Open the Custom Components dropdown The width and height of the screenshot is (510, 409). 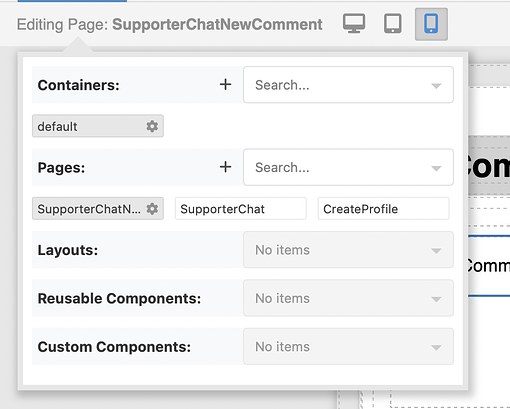348,347
